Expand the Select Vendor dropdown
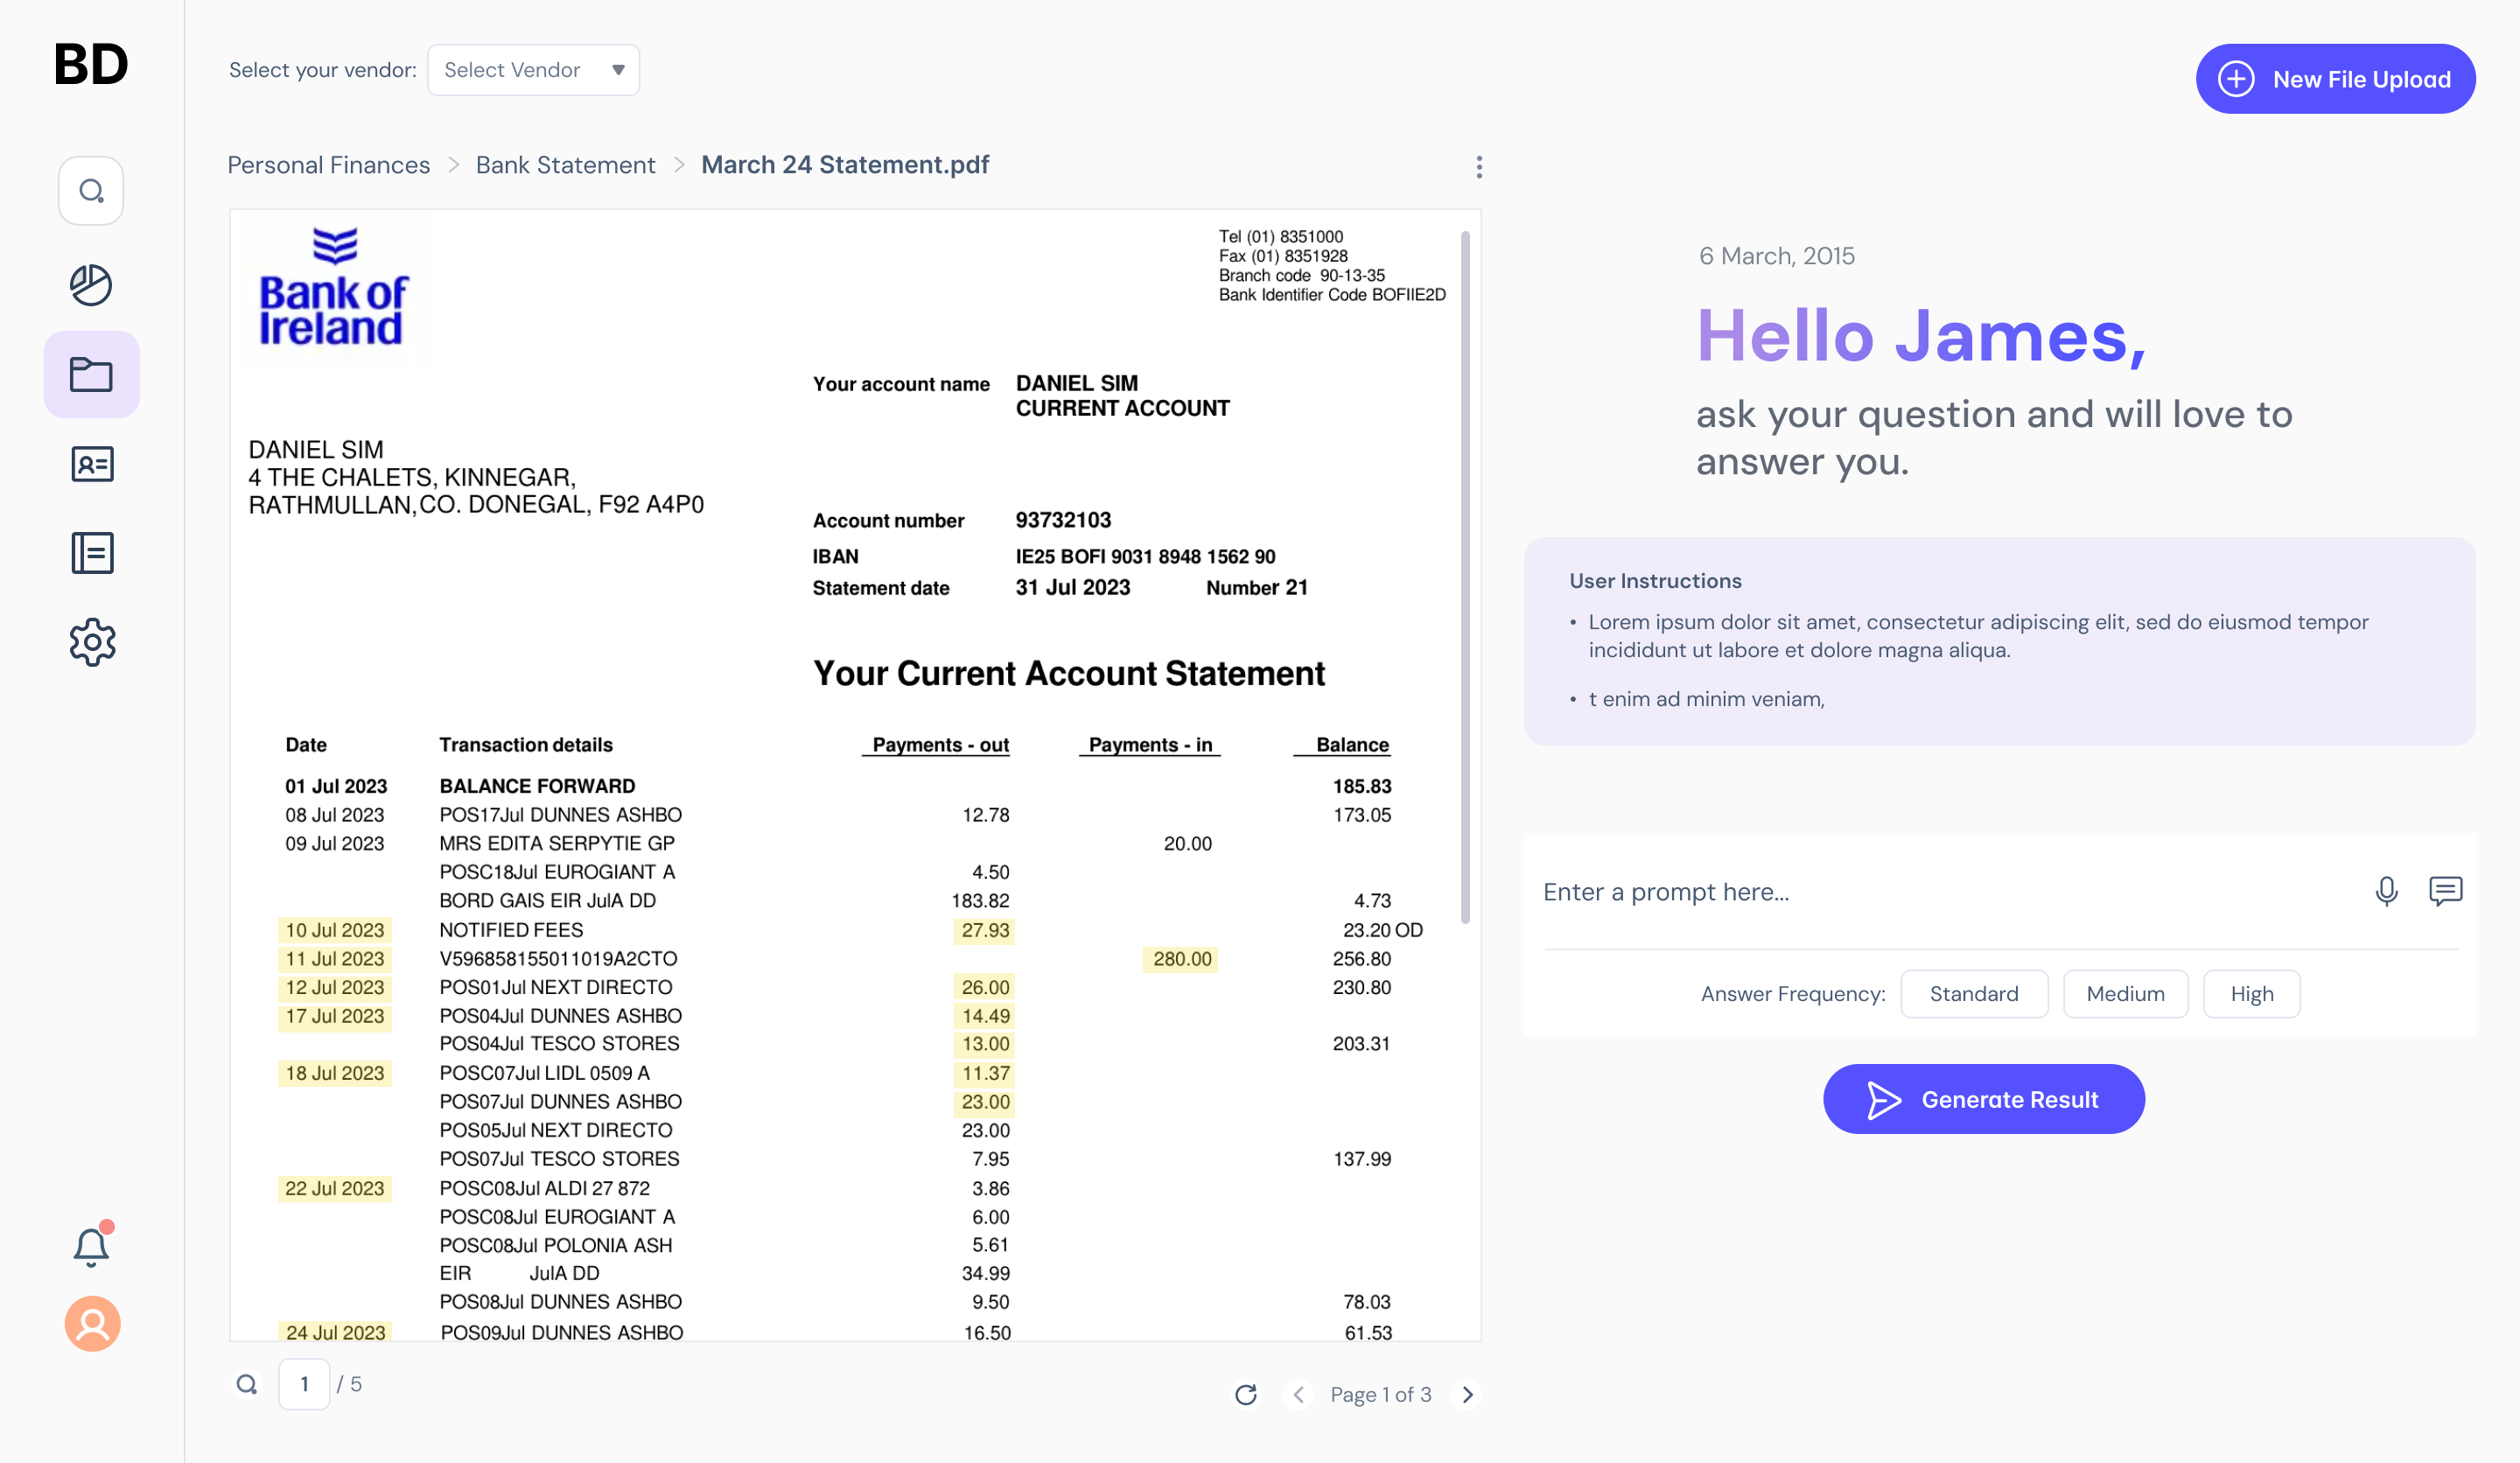Viewport: 2520px width, 1463px height. click(x=533, y=70)
